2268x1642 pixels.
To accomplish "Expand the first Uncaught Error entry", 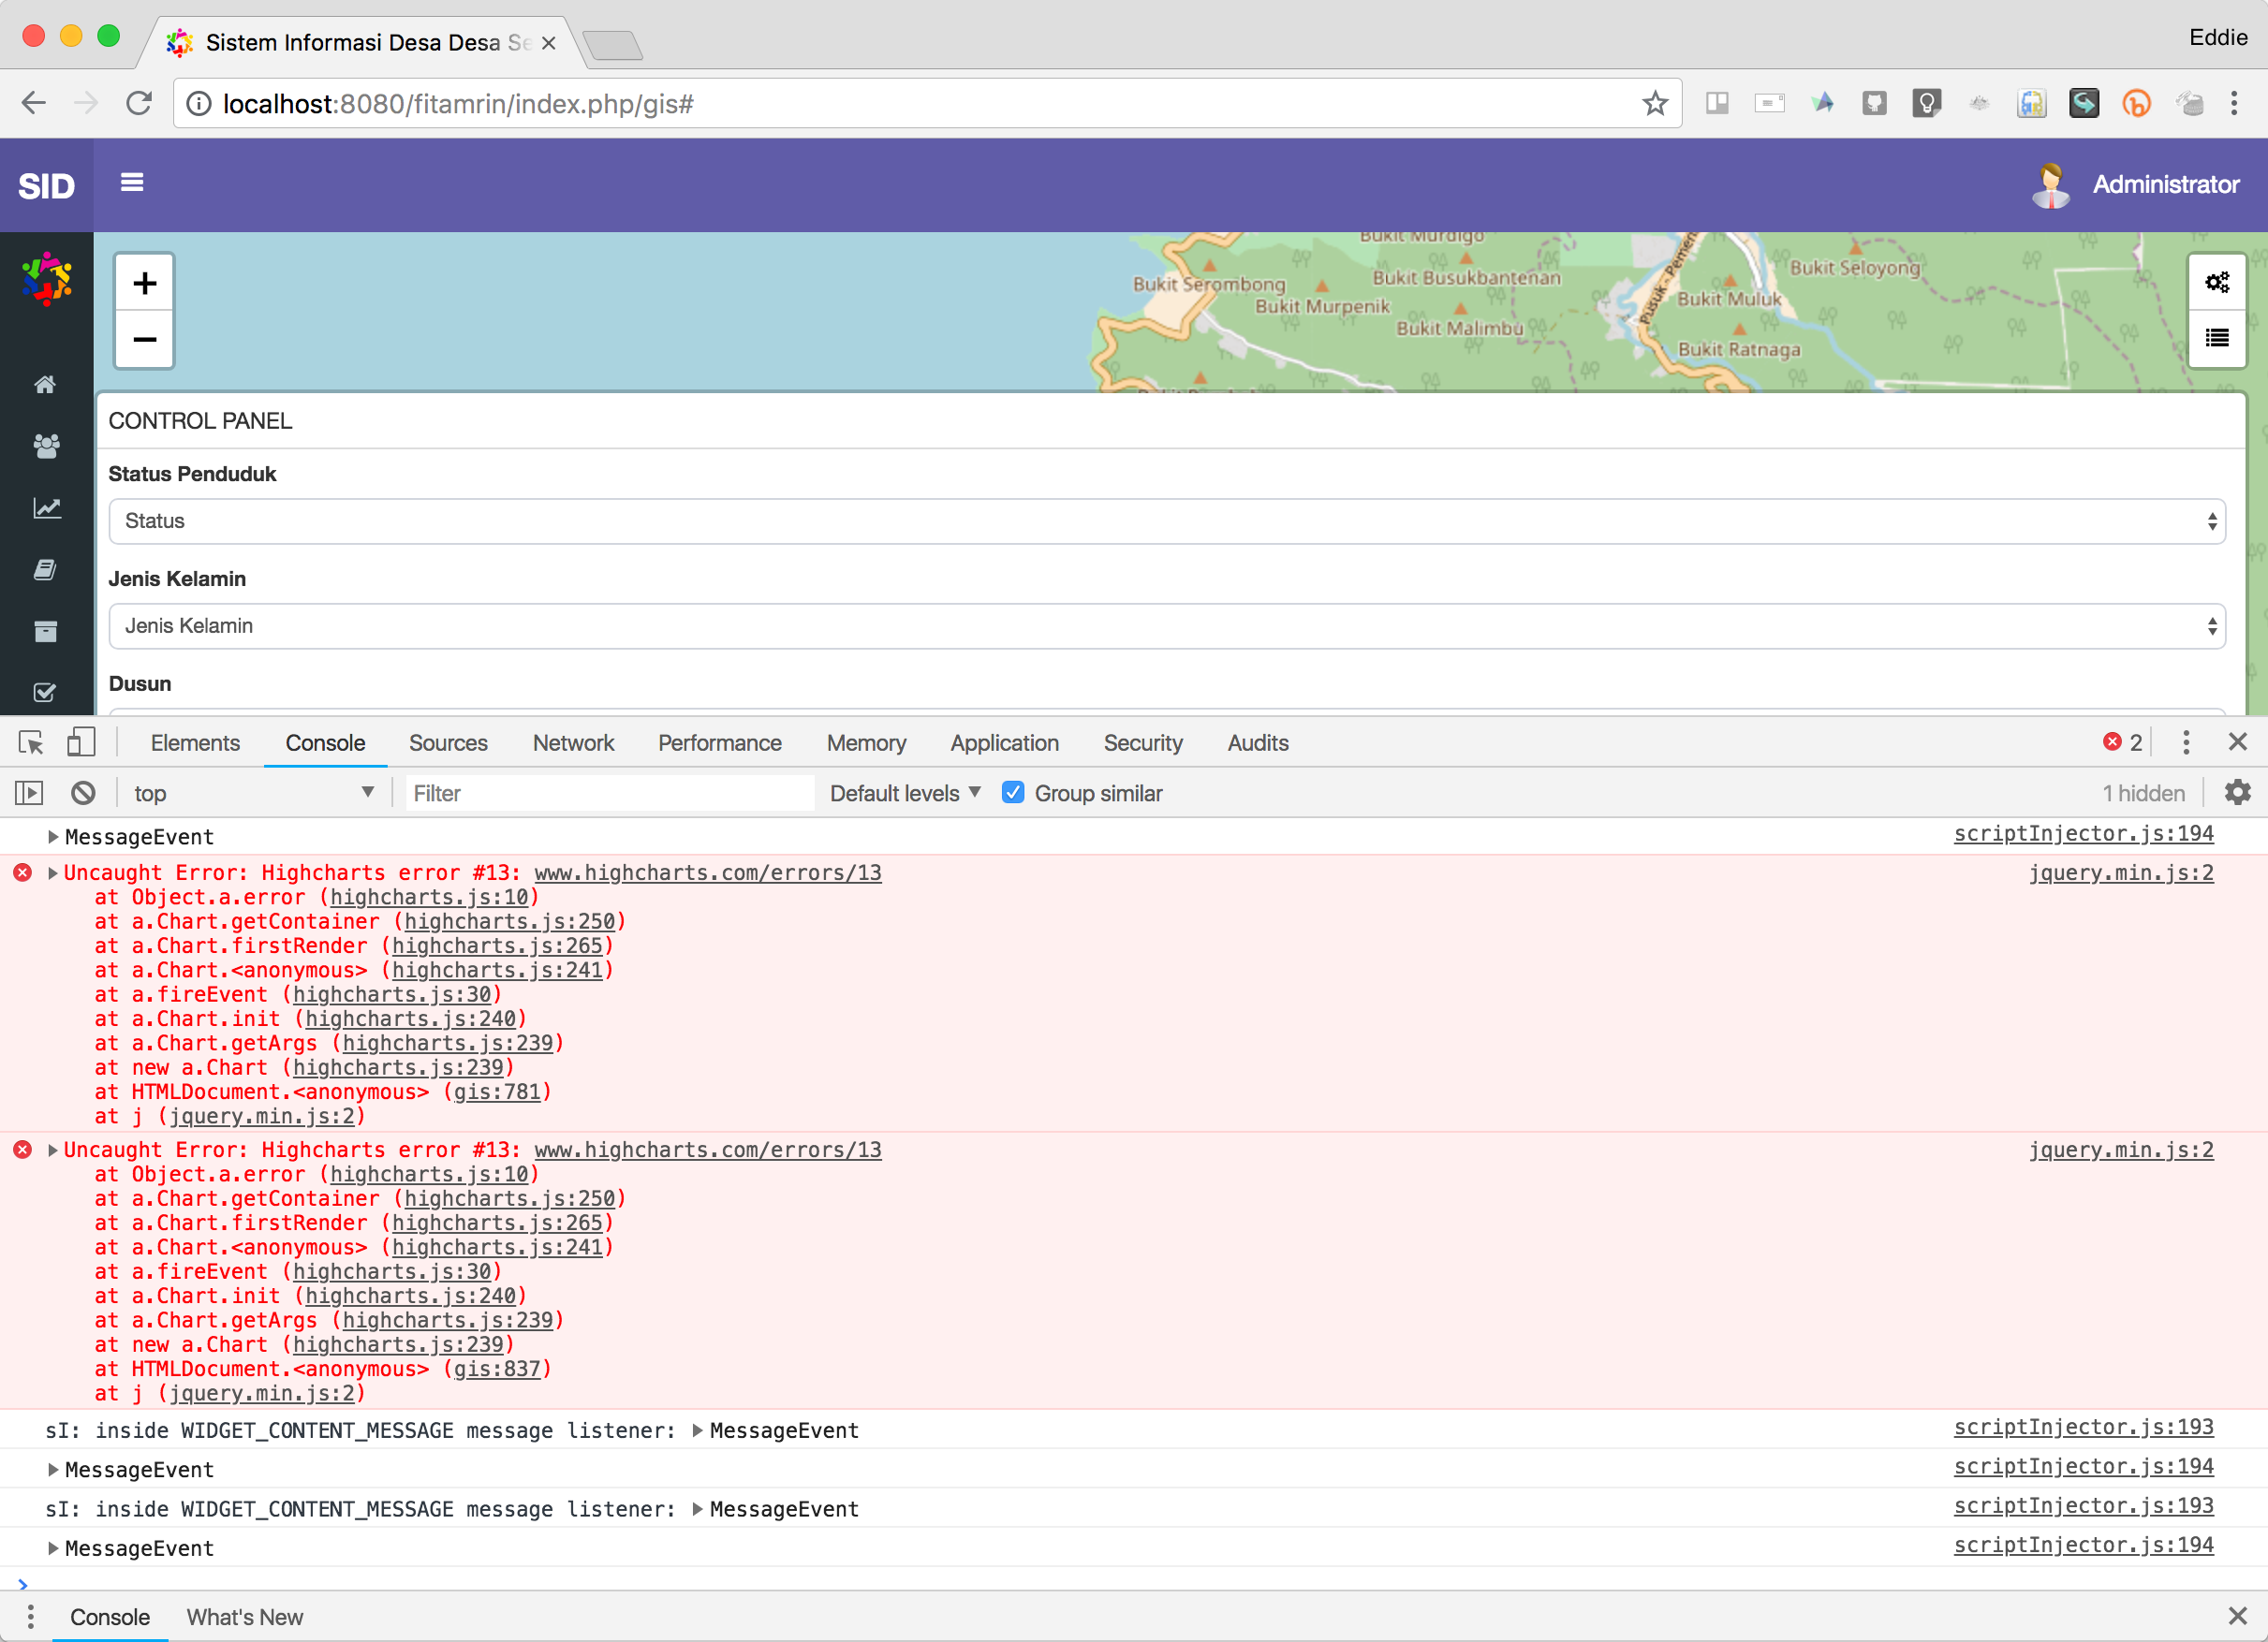I will coord(53,873).
